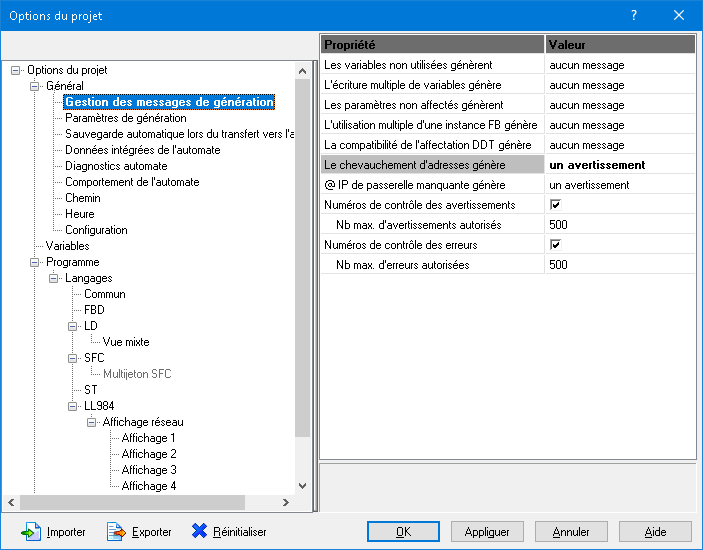Collapse the Affichage réseau node
Viewport: 703px width, 550px height.
(91, 422)
